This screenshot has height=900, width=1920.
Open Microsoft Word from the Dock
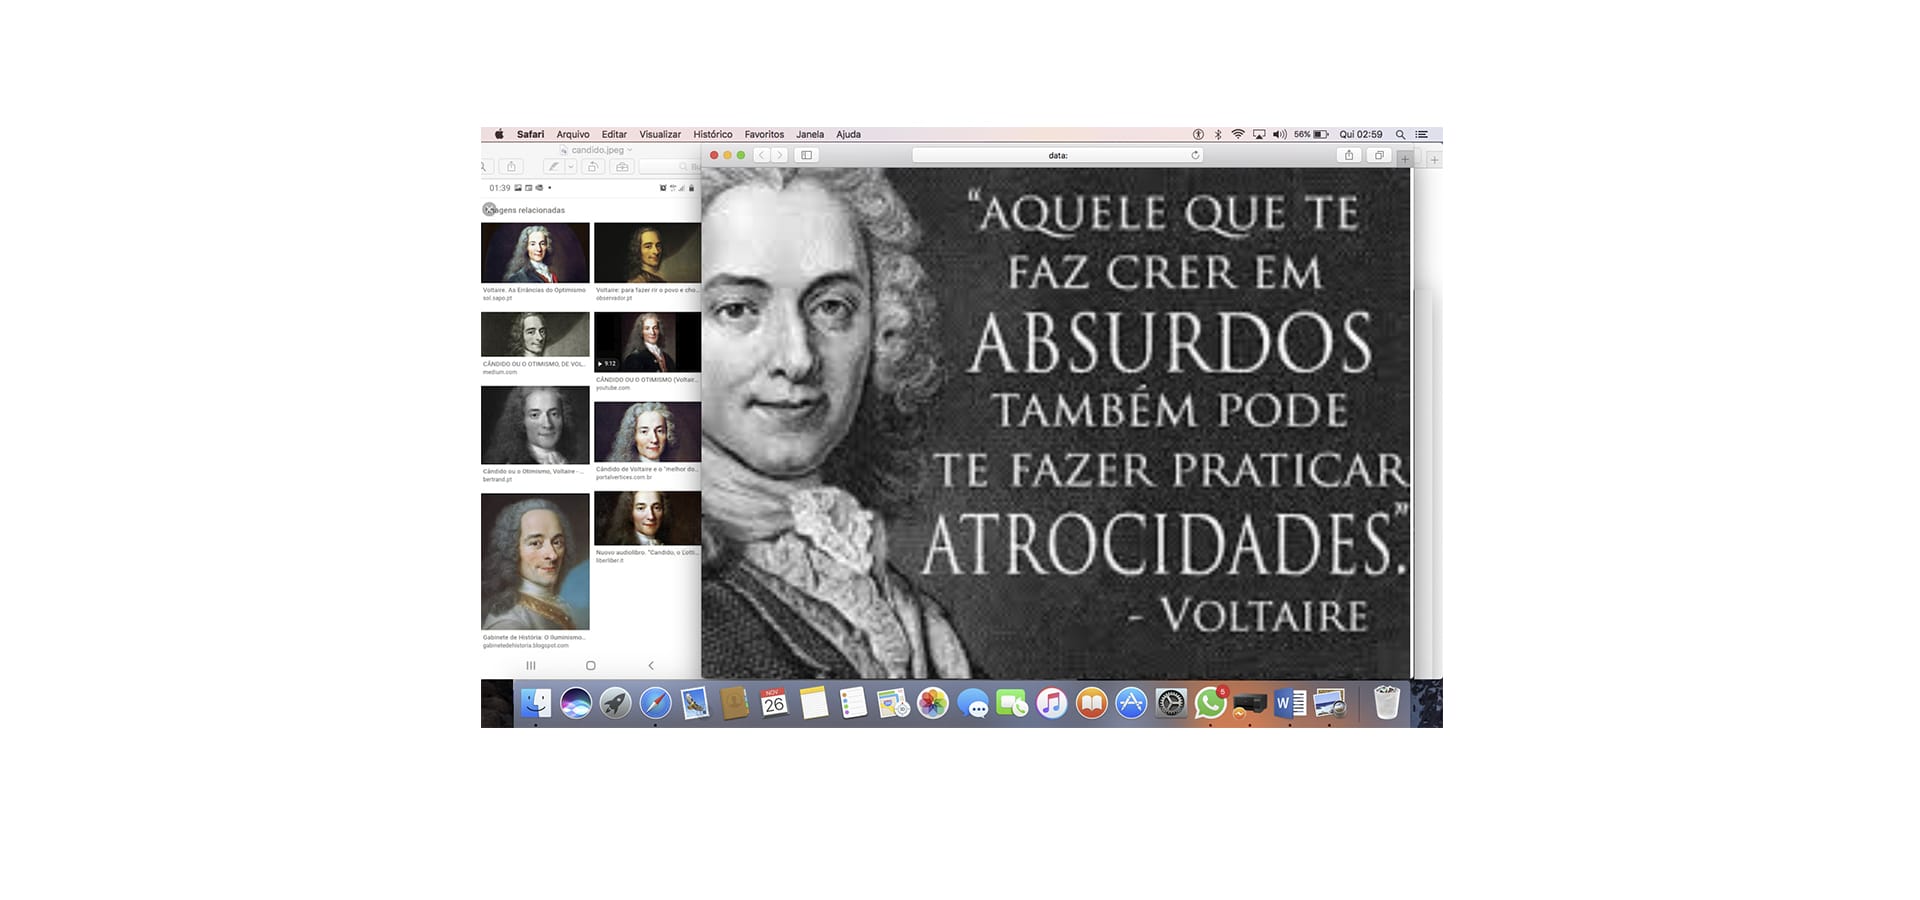1290,703
